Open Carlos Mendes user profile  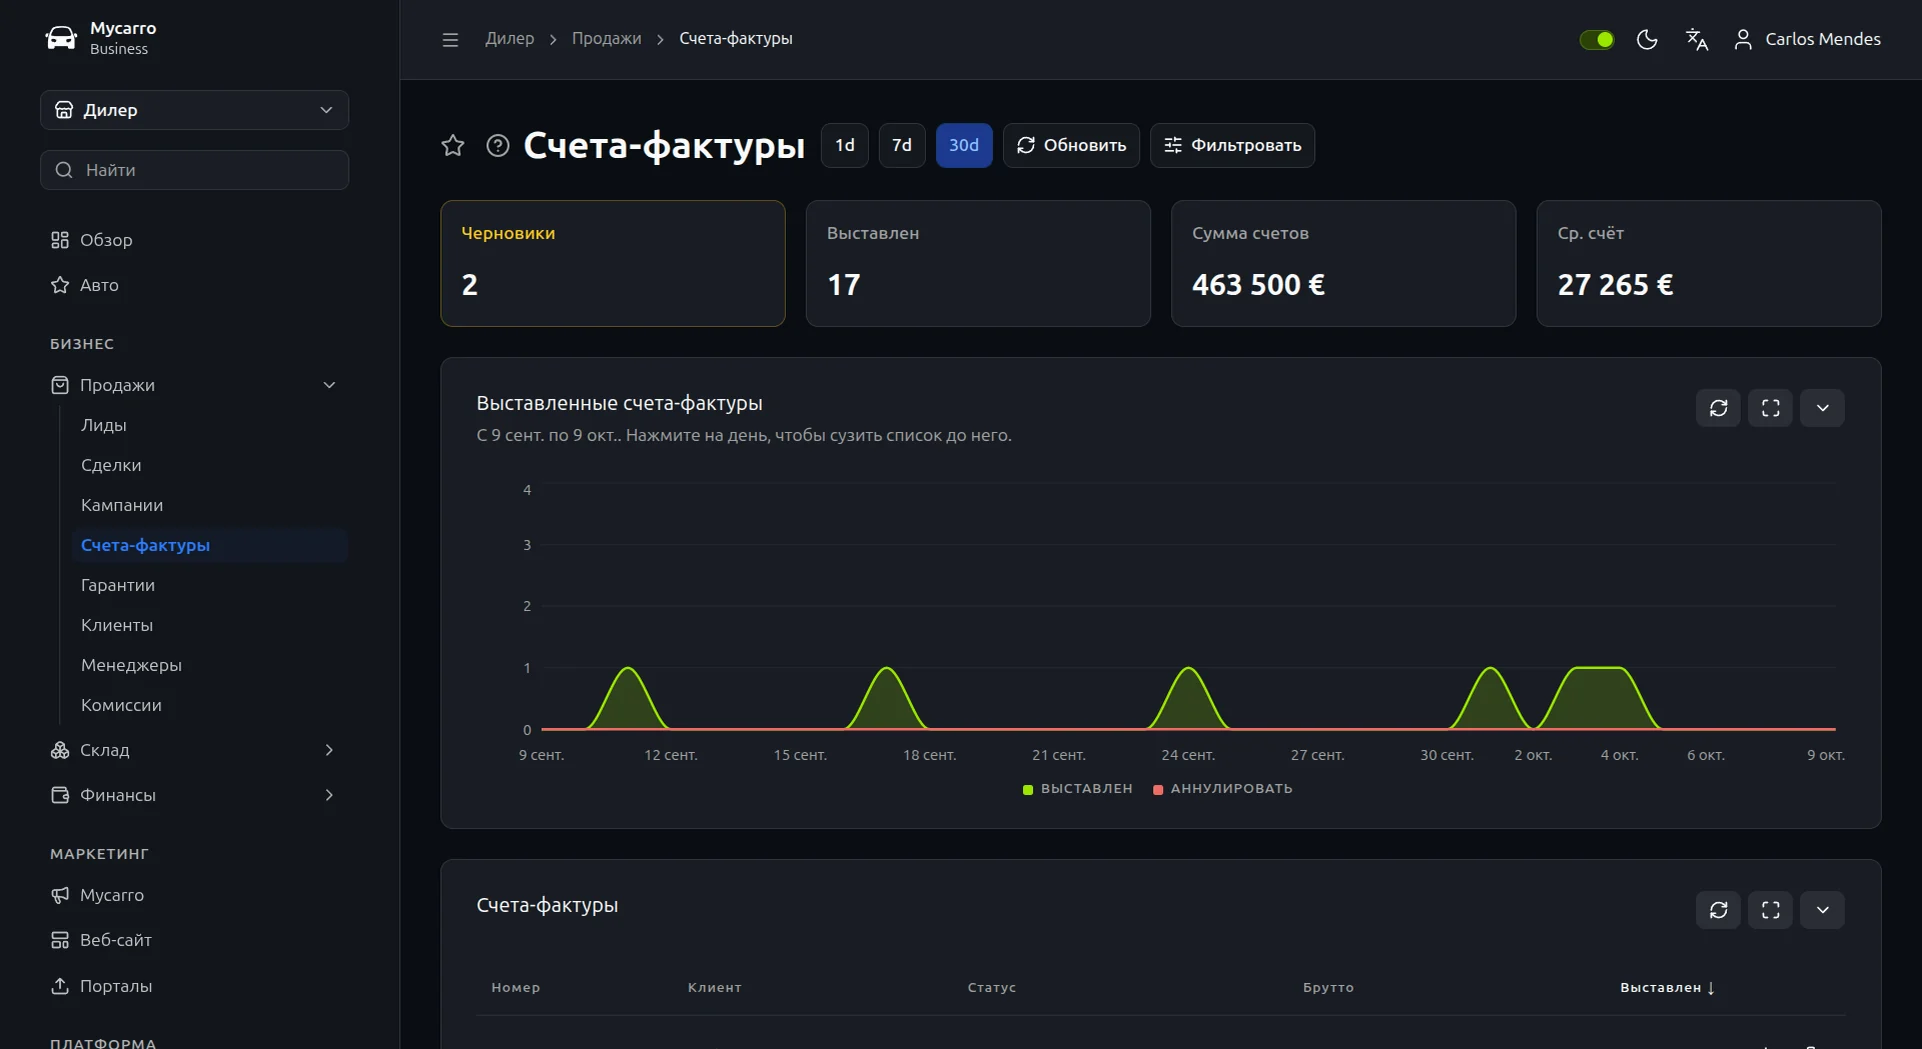(x=1807, y=39)
